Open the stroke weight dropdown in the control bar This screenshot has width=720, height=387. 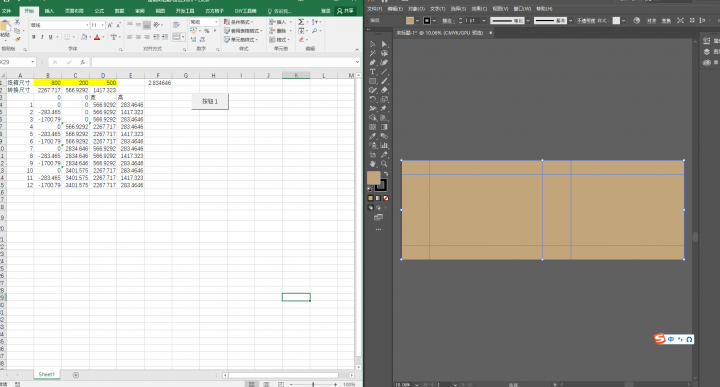tap(484, 21)
